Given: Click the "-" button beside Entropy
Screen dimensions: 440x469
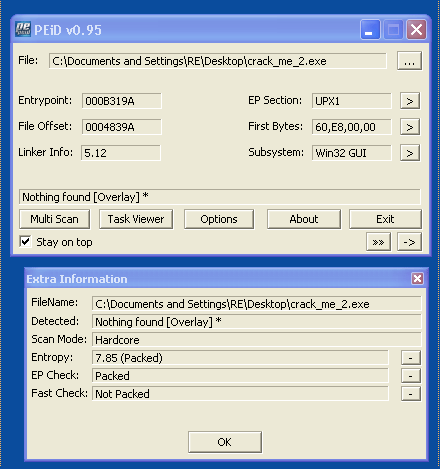Looking at the screenshot, I should click(411, 358).
